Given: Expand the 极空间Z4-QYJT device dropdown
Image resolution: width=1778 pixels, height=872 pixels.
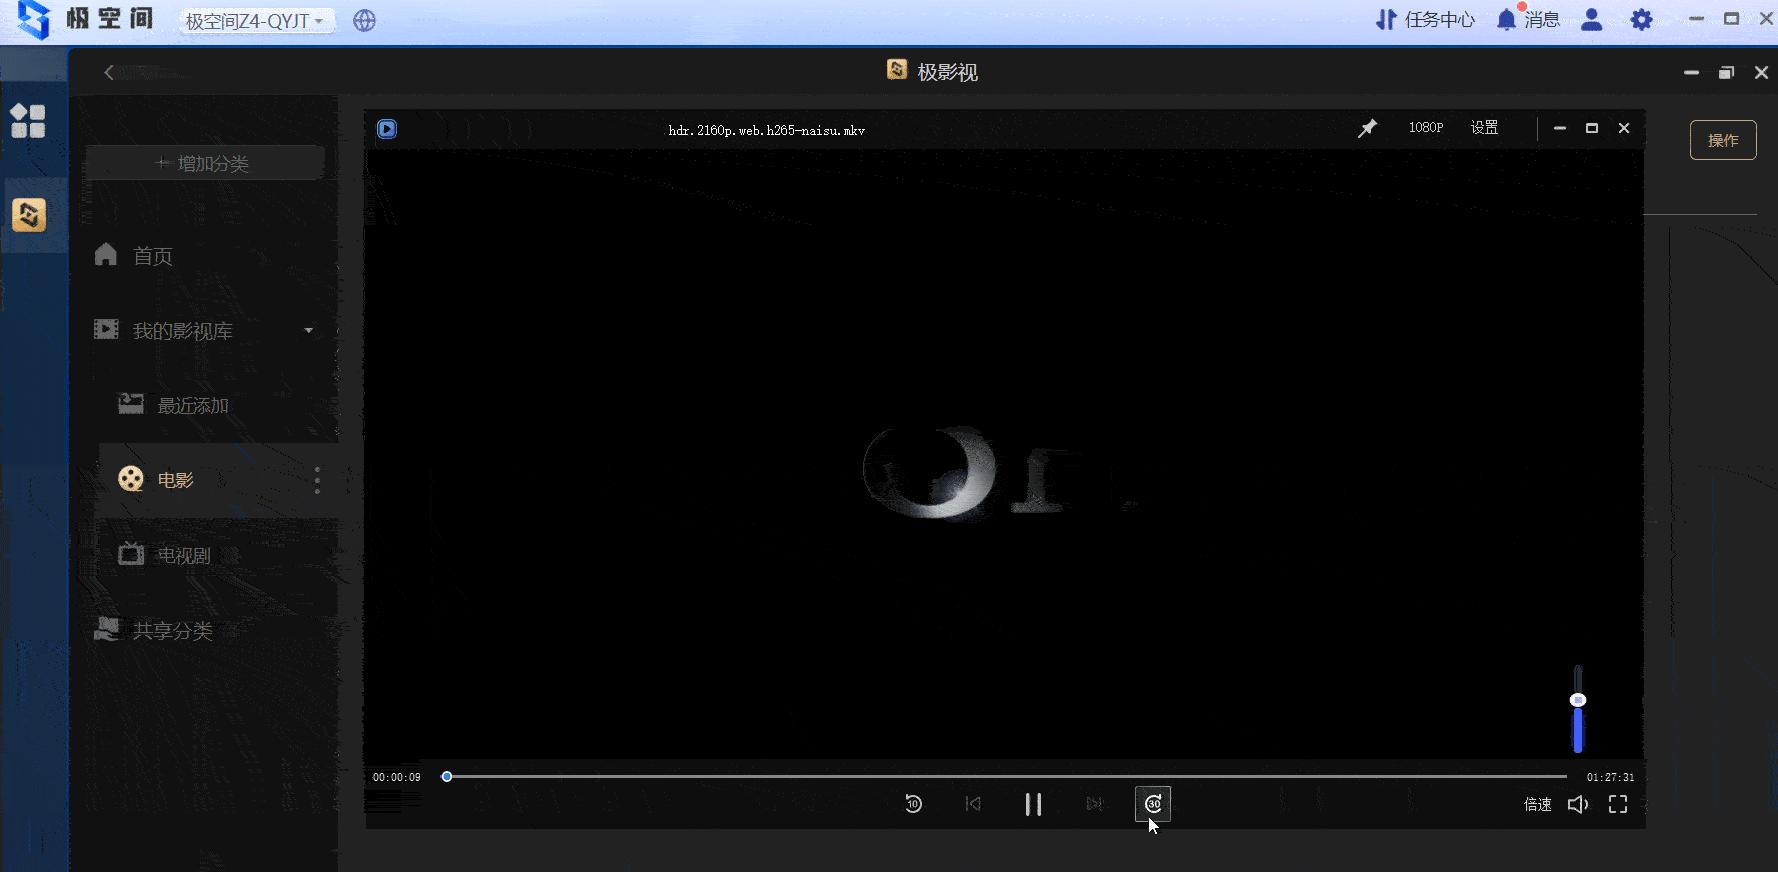Looking at the screenshot, I should pos(255,21).
